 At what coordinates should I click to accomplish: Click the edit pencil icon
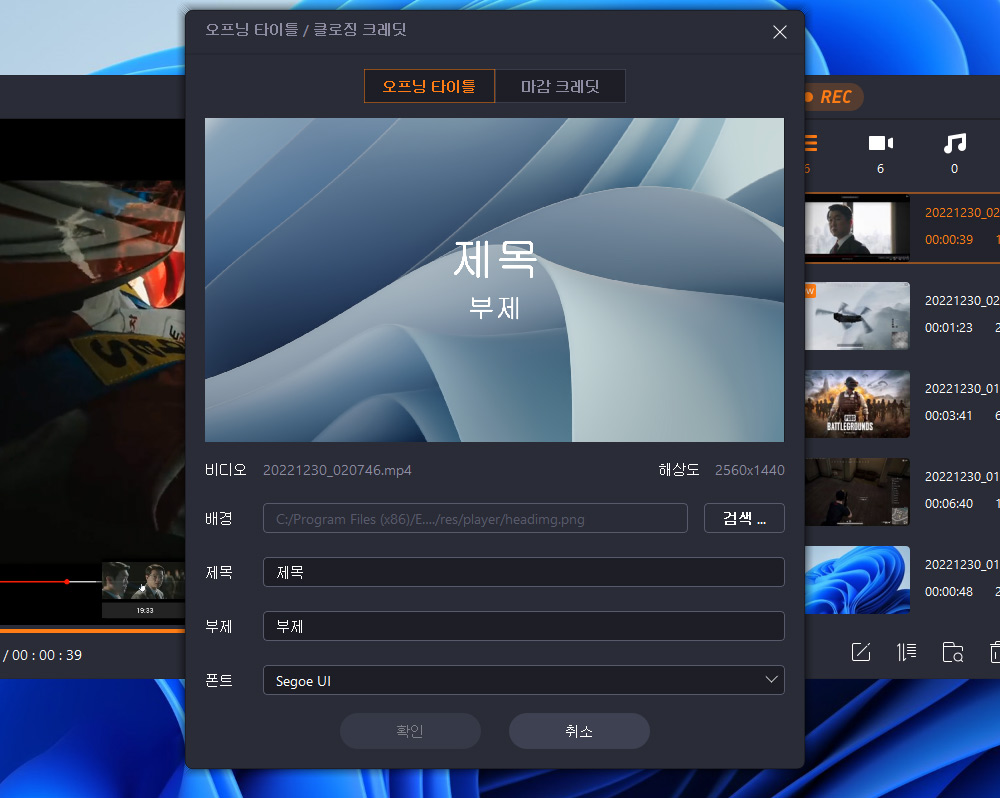tap(861, 652)
